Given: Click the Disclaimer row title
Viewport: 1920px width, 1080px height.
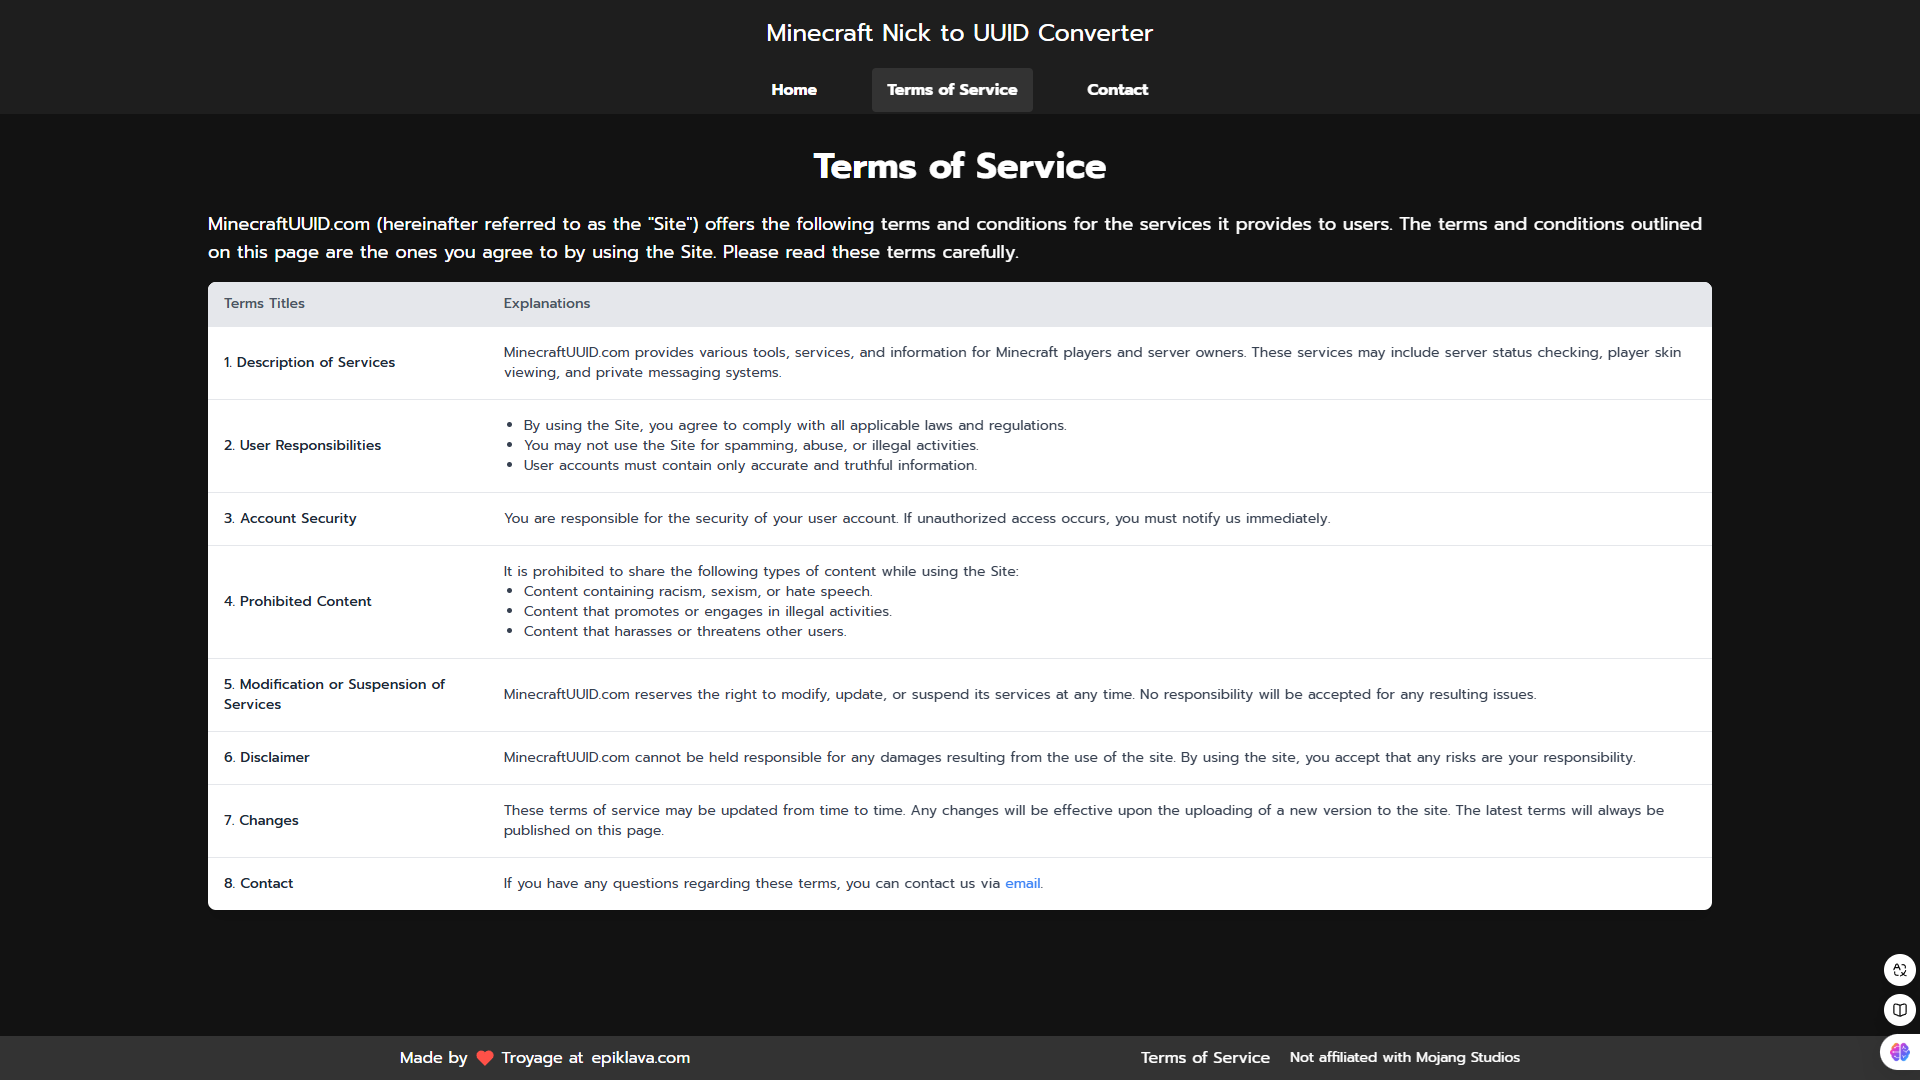Looking at the screenshot, I should point(266,757).
